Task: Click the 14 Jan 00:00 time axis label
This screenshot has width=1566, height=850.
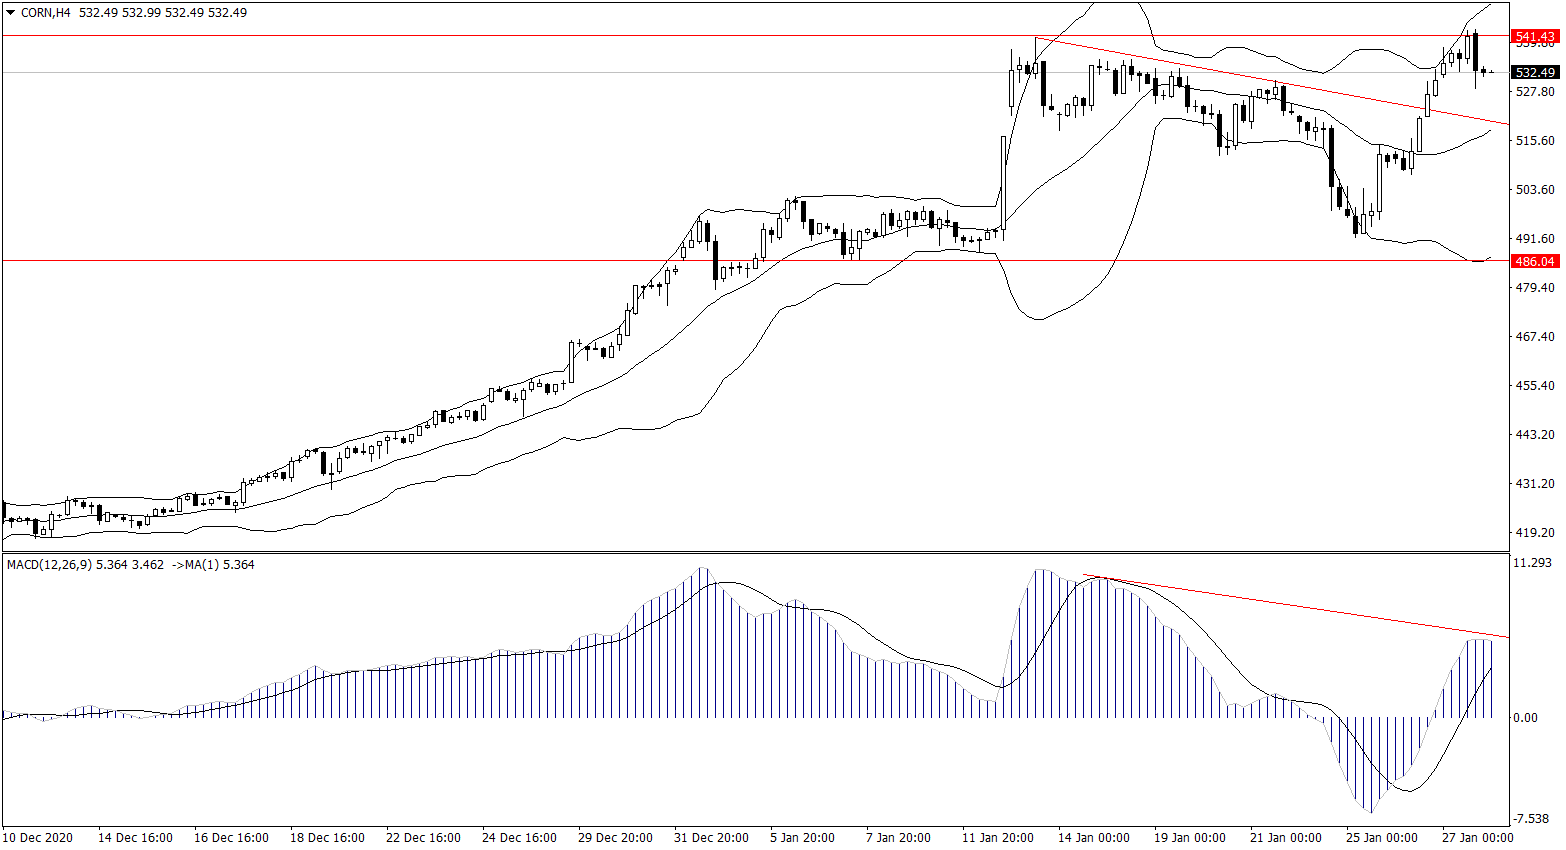Action: coord(1093,838)
